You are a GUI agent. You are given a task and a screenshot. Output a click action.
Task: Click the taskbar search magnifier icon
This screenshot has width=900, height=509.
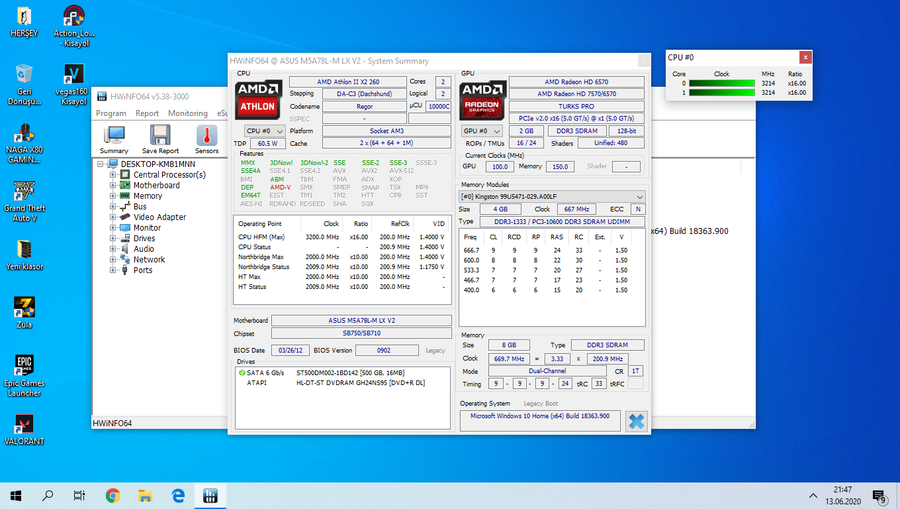pyautogui.click(x=48, y=495)
